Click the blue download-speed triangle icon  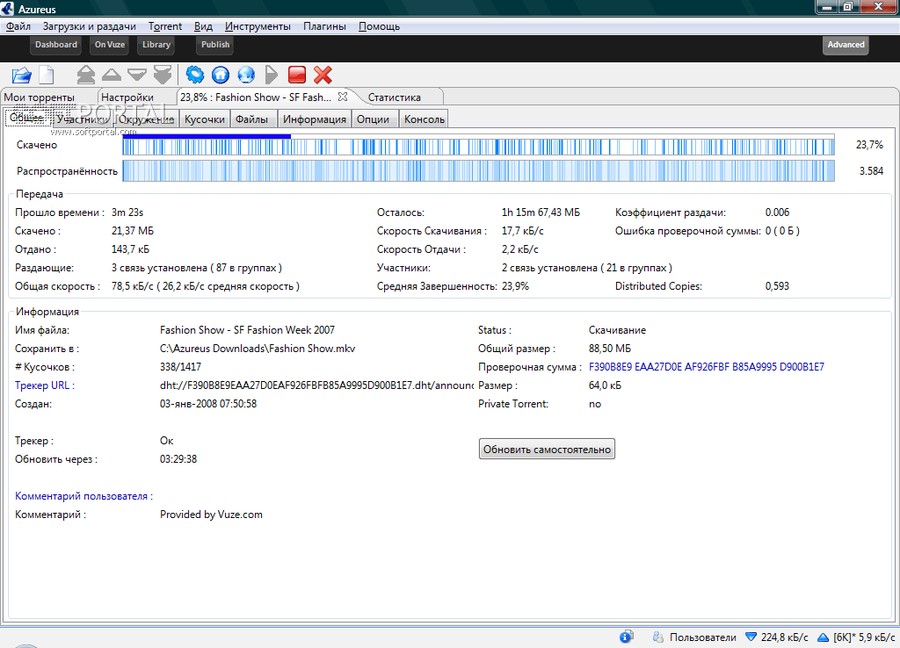click(751, 637)
